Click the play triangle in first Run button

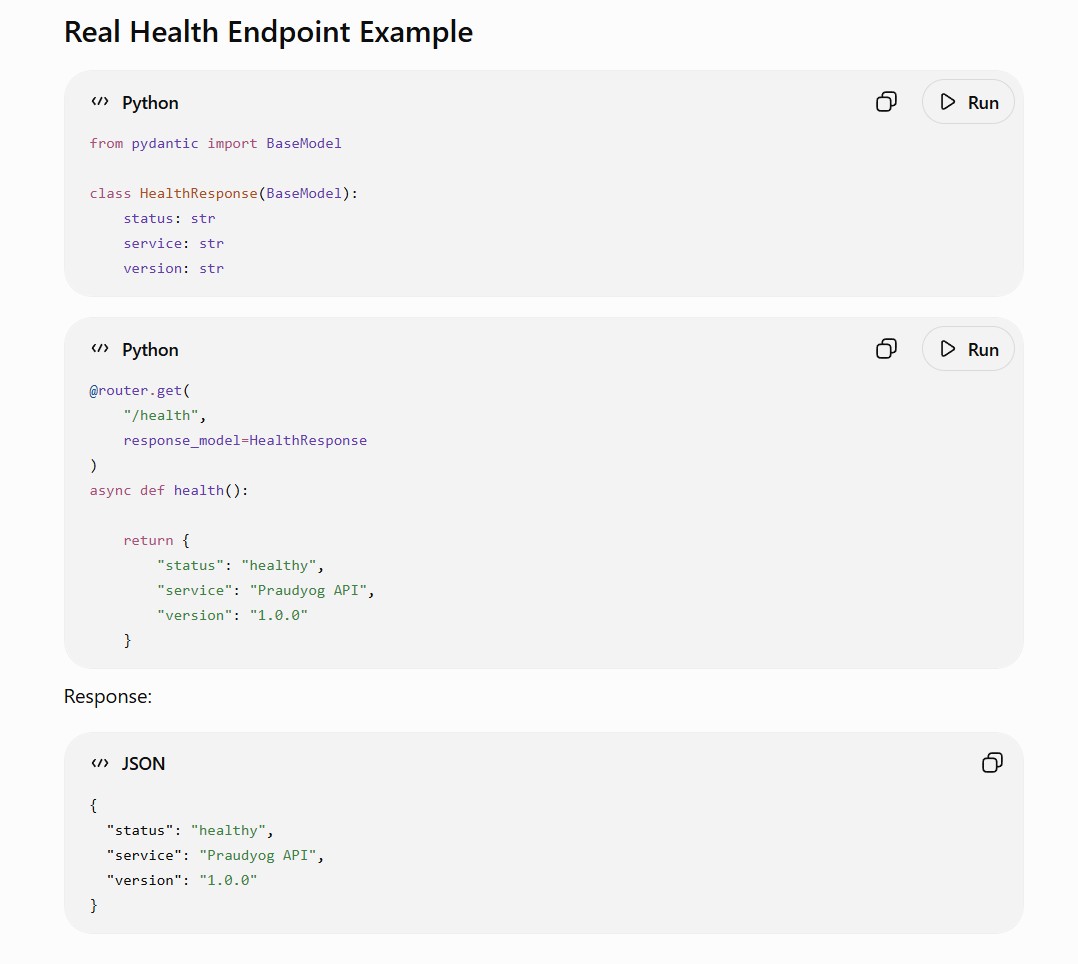point(948,102)
